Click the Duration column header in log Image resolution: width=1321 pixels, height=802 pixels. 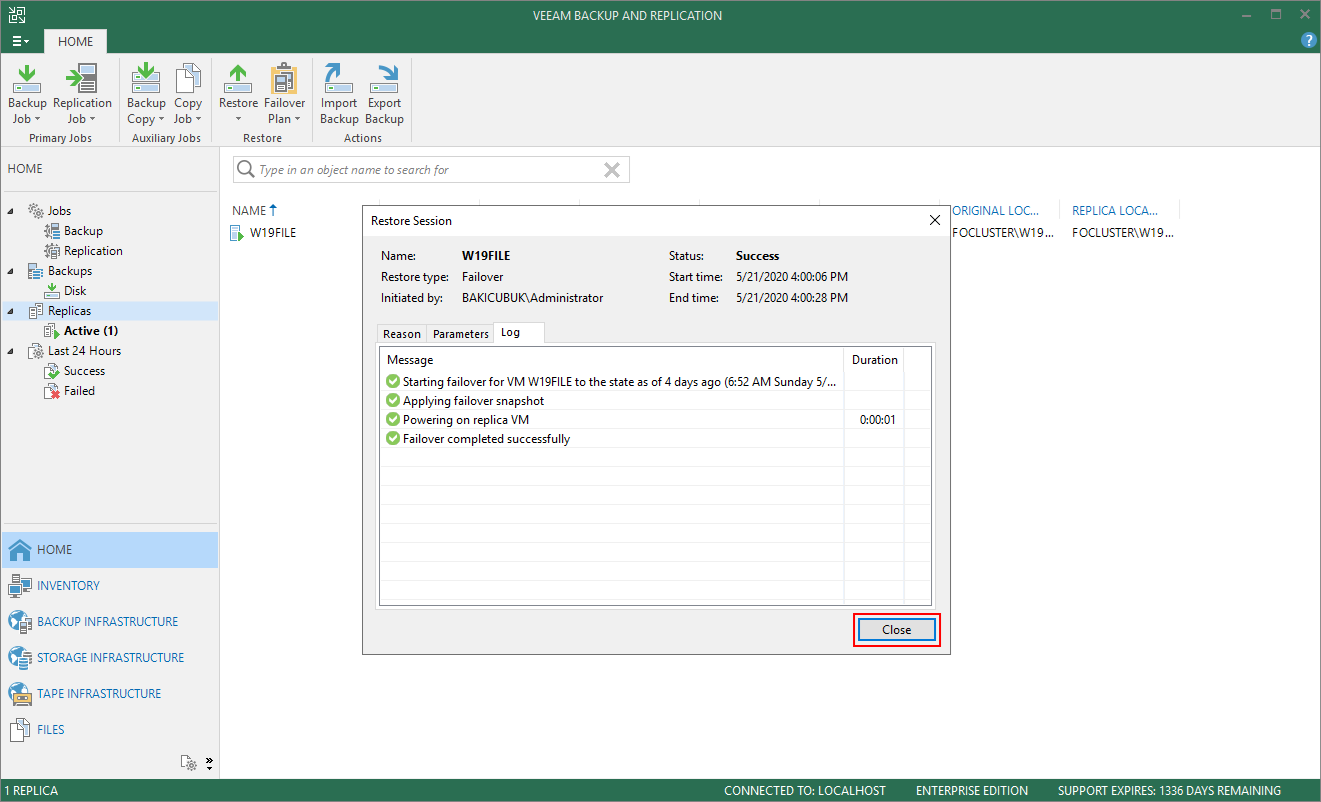(875, 360)
